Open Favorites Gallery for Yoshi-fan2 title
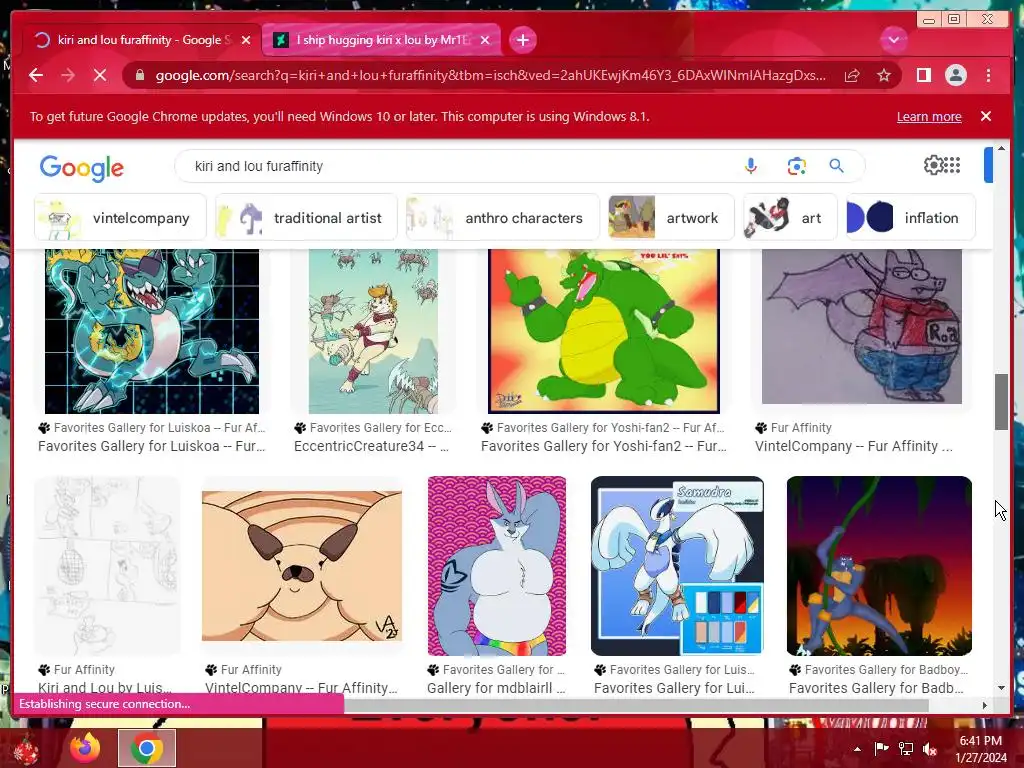Viewport: 1024px width, 768px height. pyautogui.click(x=603, y=446)
